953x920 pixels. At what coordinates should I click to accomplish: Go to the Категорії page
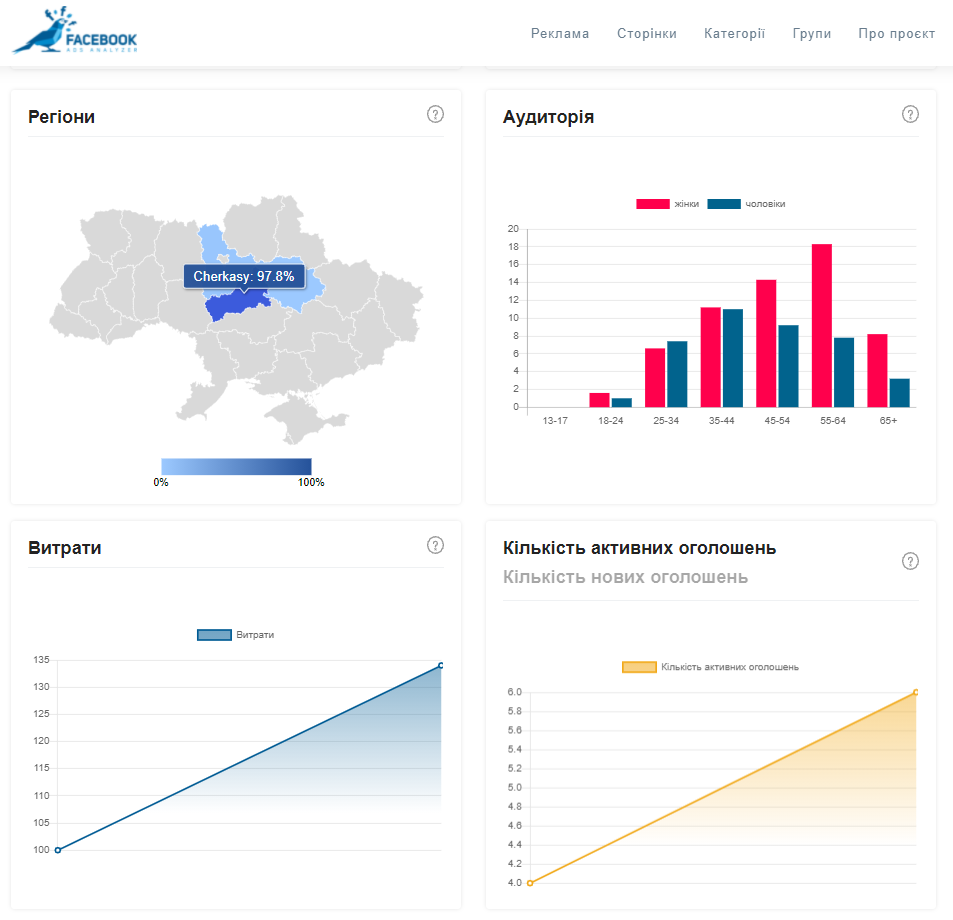pos(734,33)
